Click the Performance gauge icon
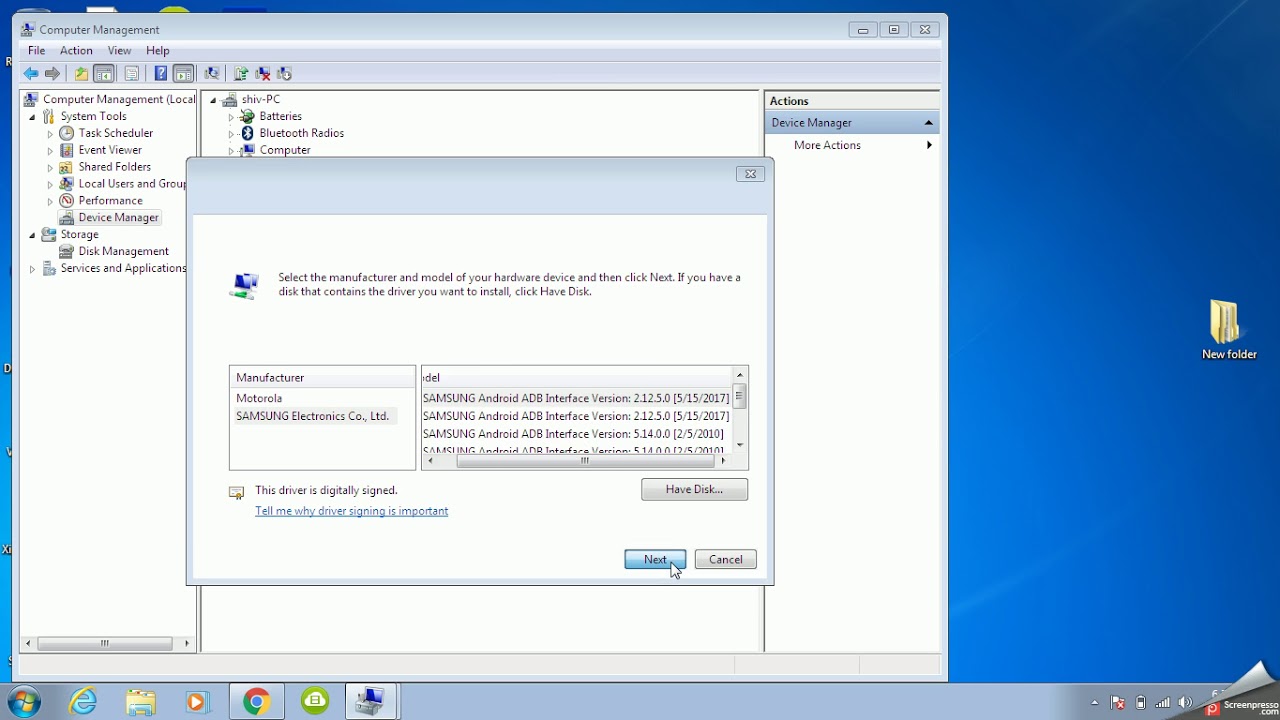Screen dimensions: 1280x720 tap(67, 201)
